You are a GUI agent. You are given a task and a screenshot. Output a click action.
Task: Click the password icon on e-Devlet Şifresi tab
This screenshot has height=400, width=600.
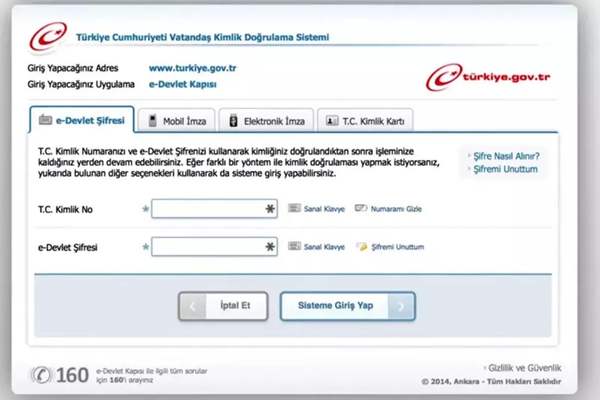pyautogui.click(x=45, y=119)
